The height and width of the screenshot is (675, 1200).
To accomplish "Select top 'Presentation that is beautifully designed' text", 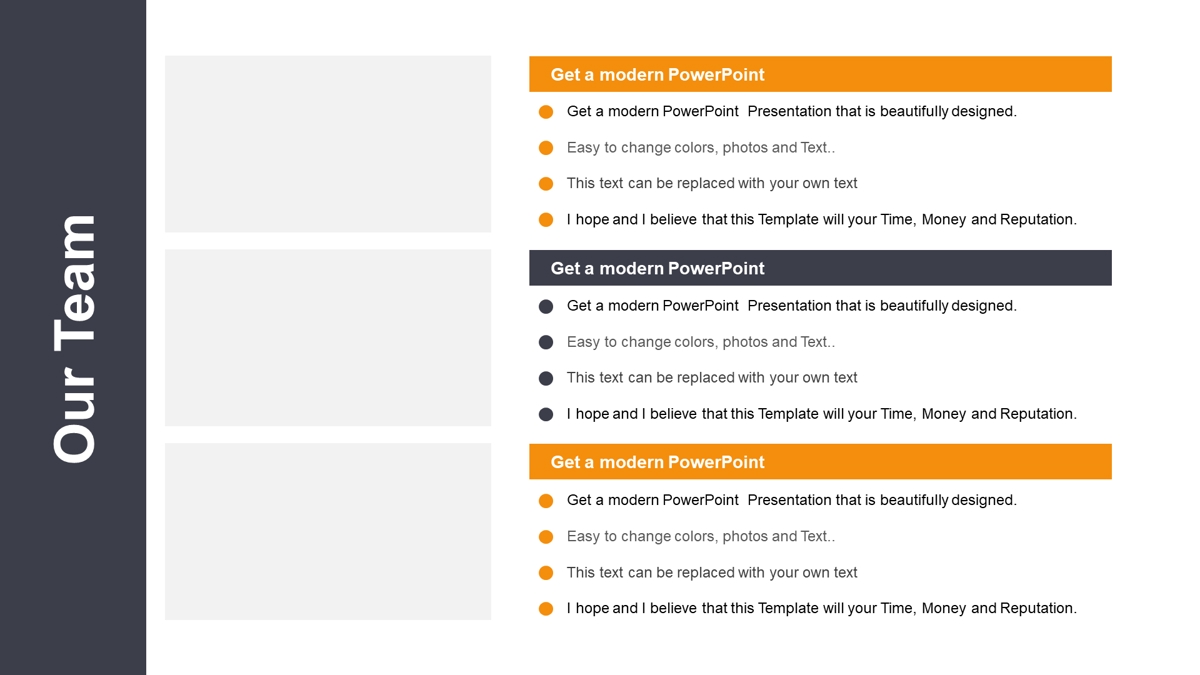I will (882, 111).
